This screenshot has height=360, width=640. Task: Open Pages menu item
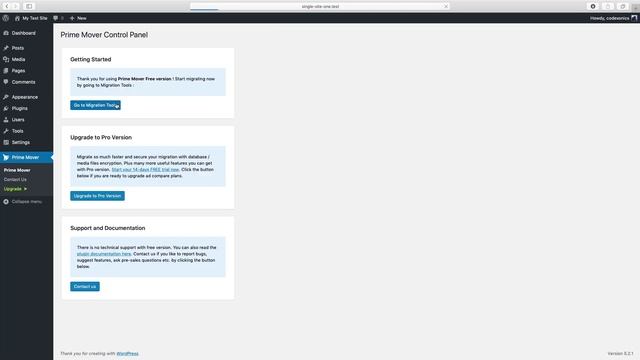18,71
